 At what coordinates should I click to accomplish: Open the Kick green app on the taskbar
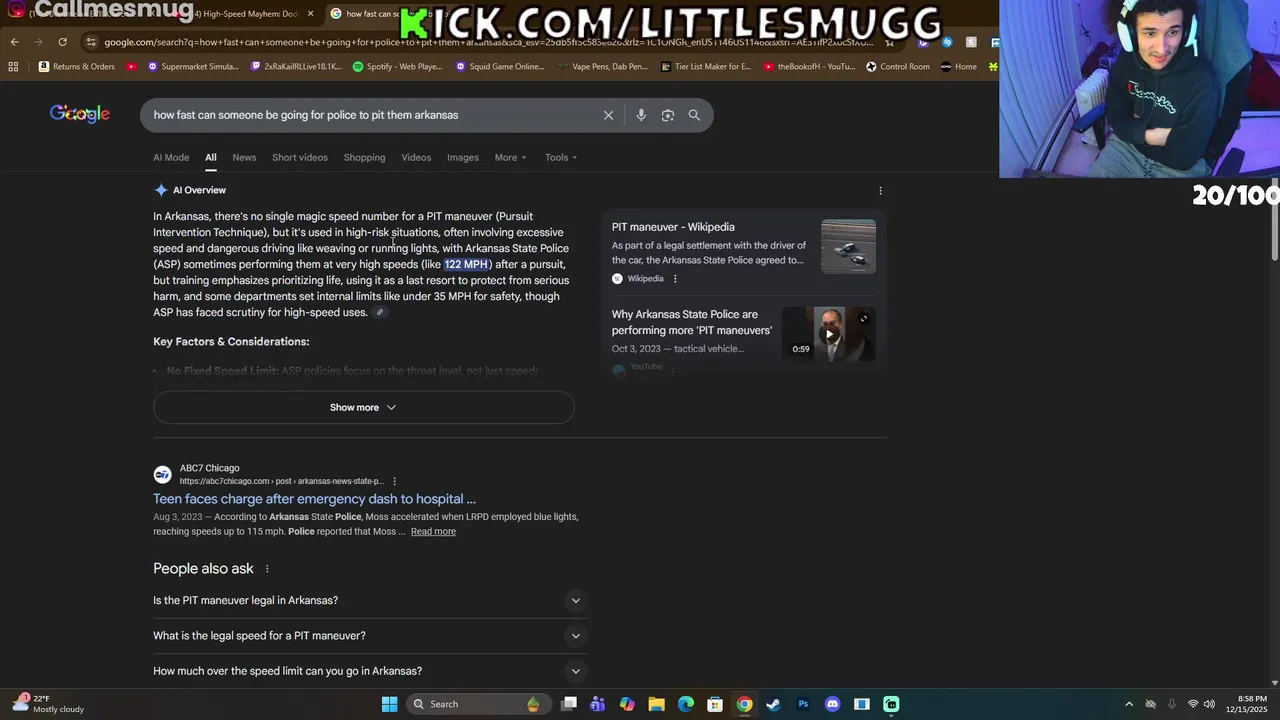click(891, 704)
